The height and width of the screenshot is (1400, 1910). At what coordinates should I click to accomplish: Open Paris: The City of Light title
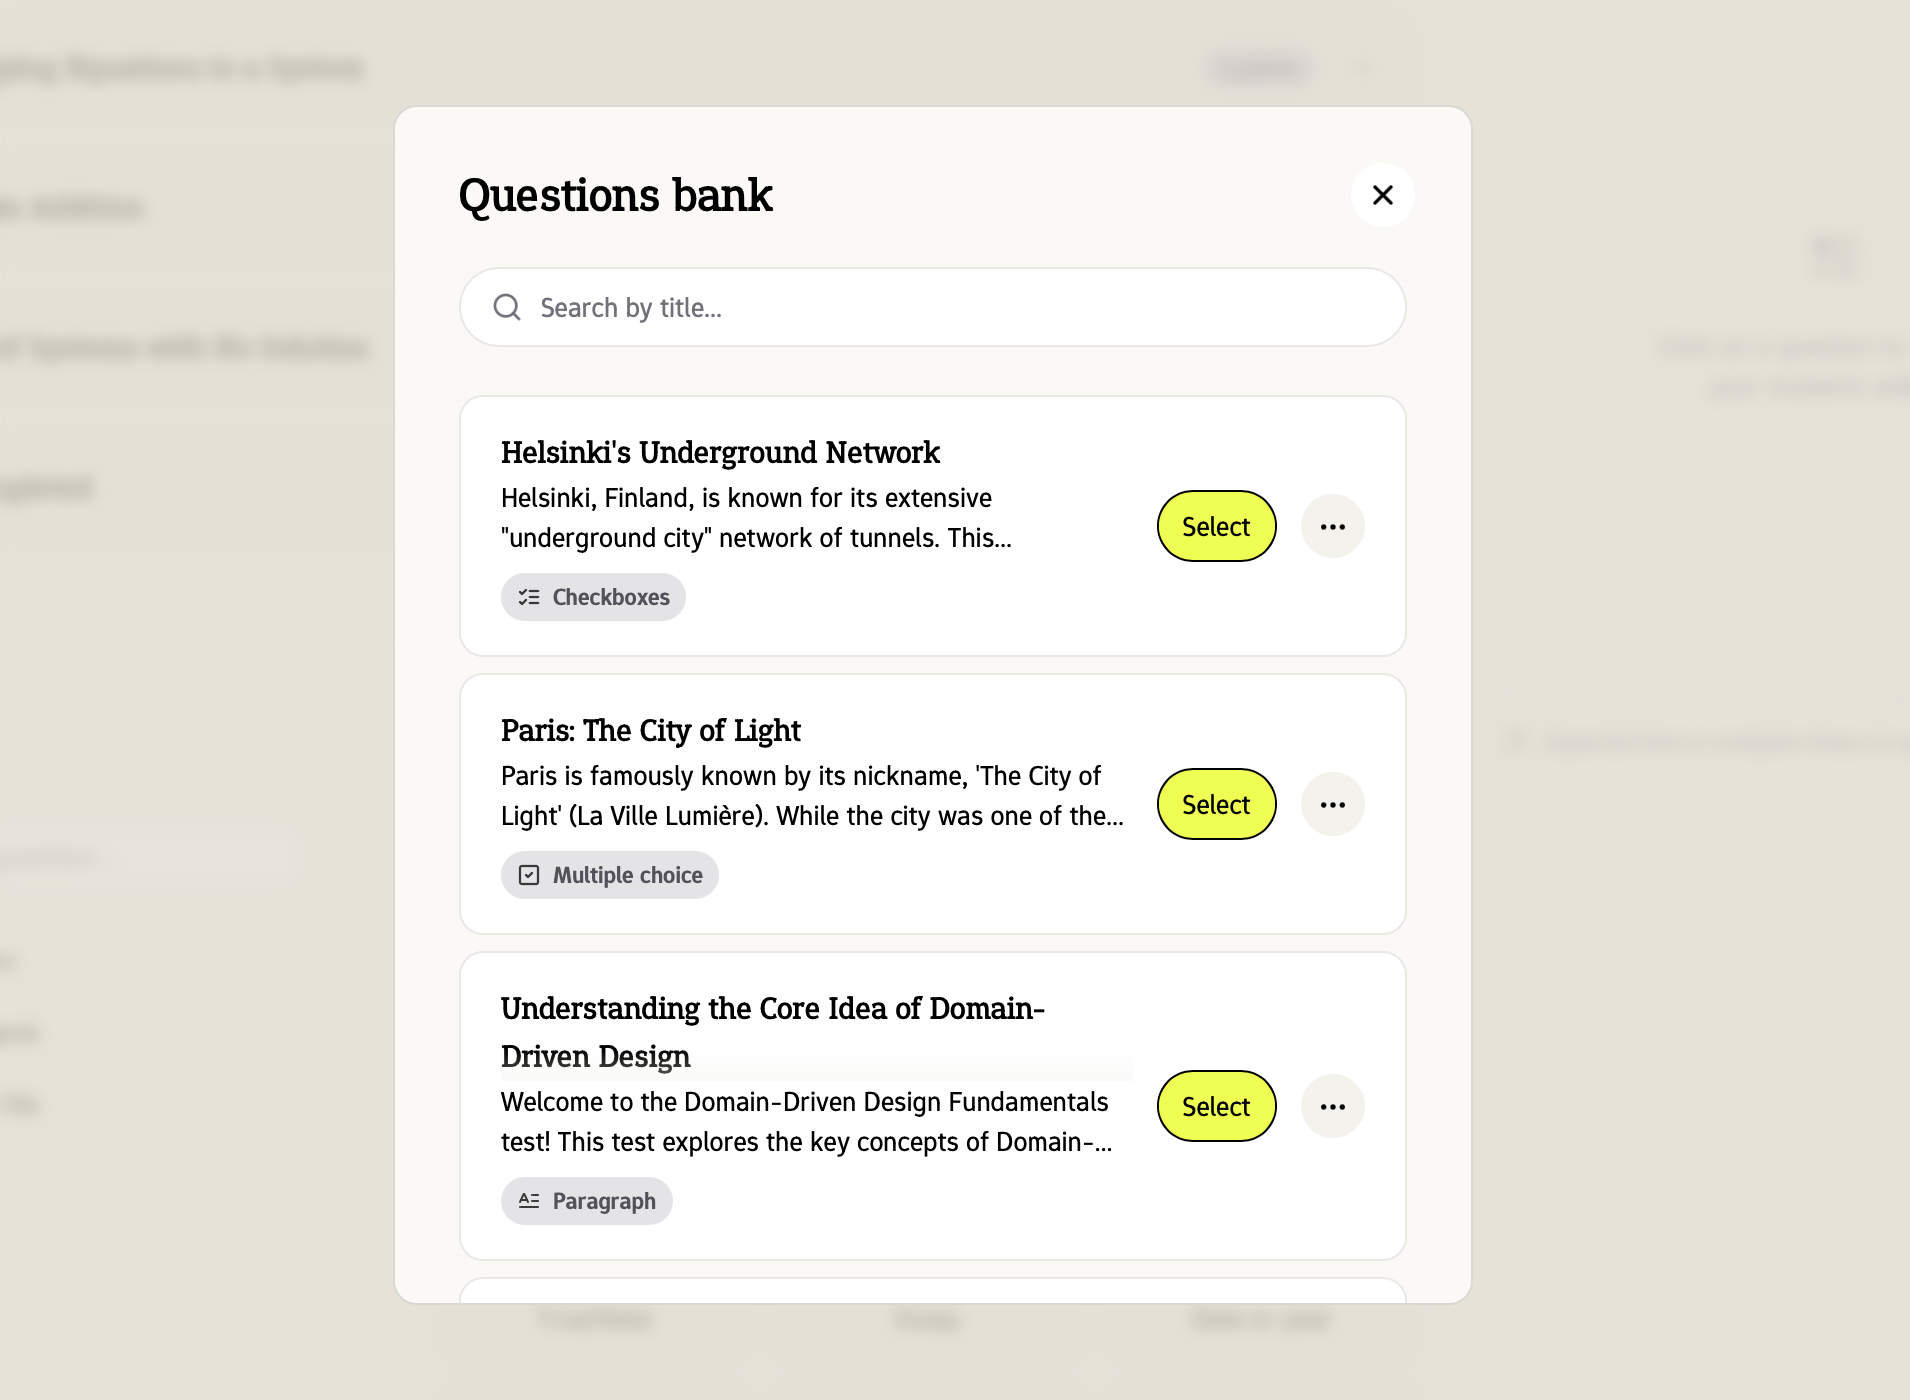point(650,731)
